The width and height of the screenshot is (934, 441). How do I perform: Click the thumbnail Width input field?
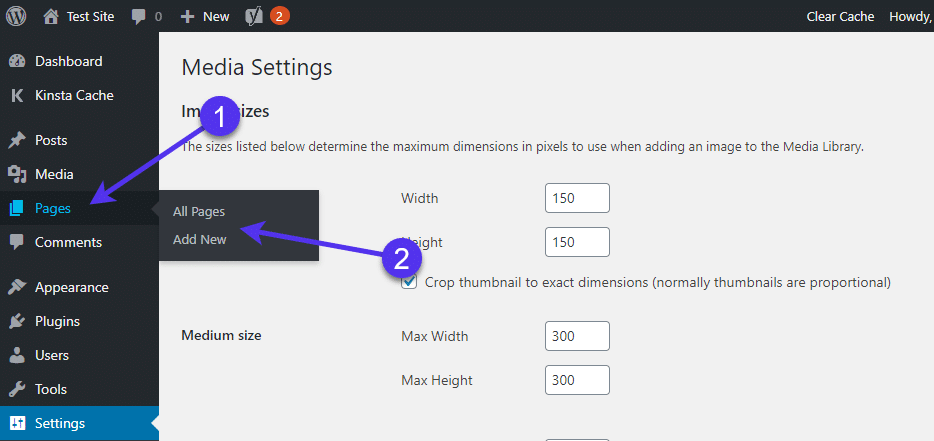click(x=577, y=198)
